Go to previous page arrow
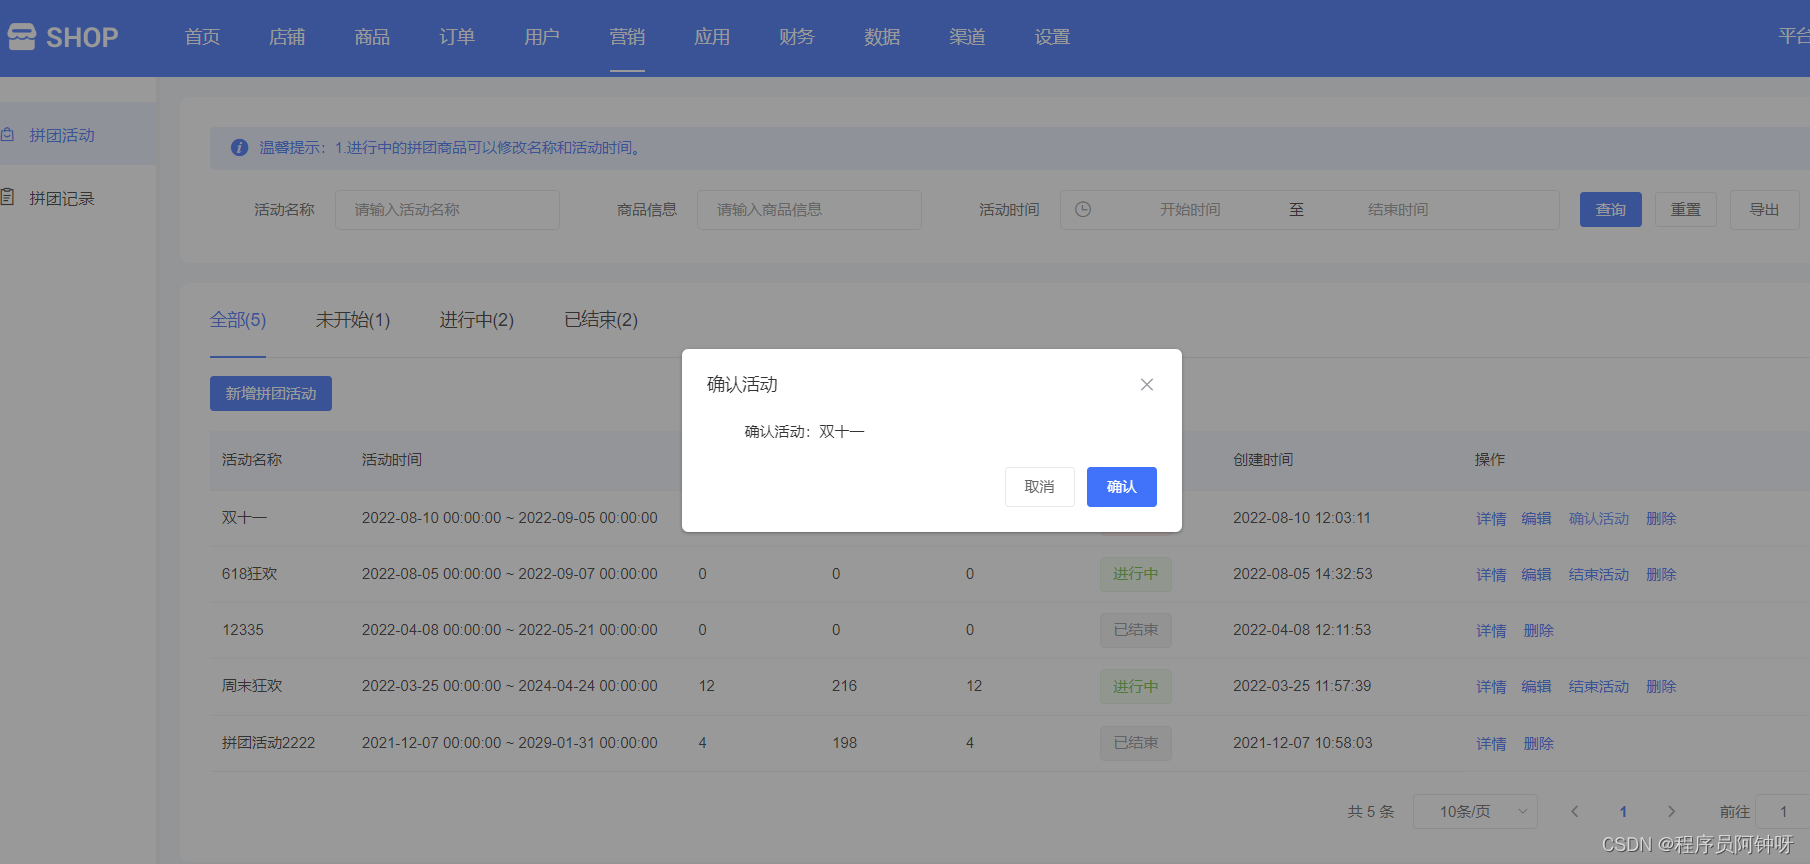The image size is (1810, 864). [x=1574, y=812]
